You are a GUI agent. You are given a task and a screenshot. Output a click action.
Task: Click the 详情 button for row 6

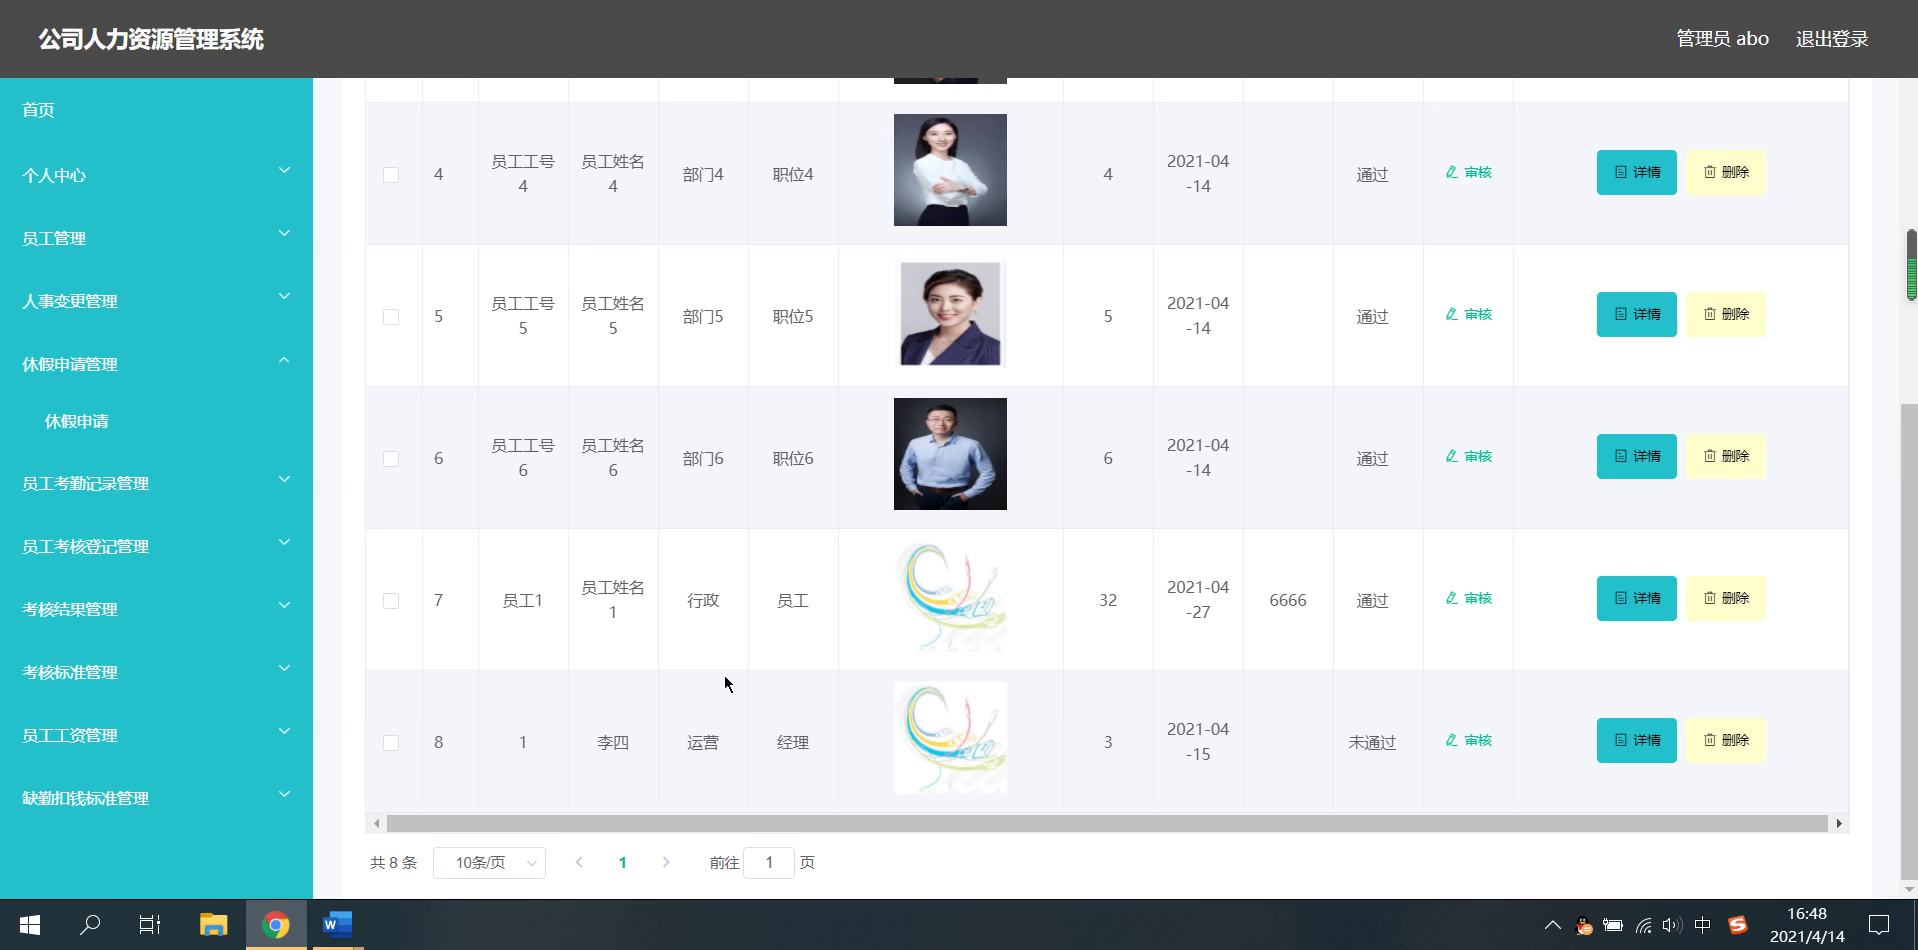click(1636, 456)
